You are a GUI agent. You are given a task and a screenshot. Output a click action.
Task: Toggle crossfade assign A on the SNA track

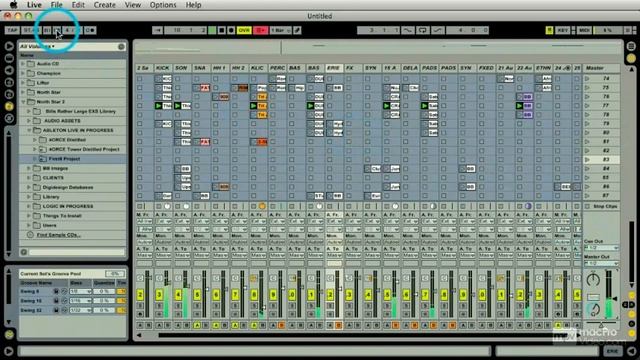coord(197,325)
